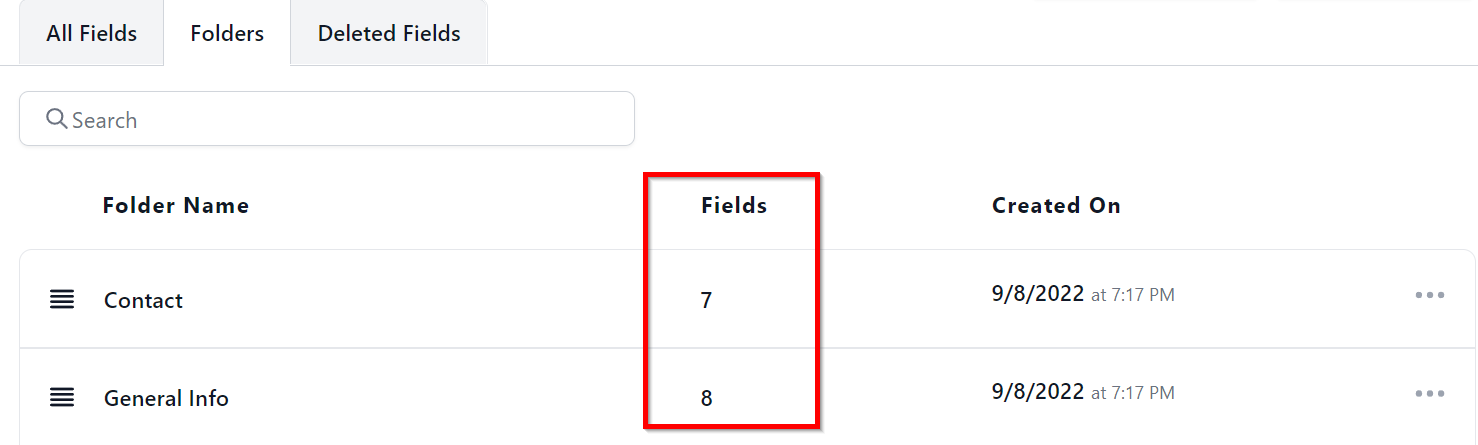Screen dimensions: 1478x445
Task: Open the Deleted Fields tab
Action: pos(389,33)
